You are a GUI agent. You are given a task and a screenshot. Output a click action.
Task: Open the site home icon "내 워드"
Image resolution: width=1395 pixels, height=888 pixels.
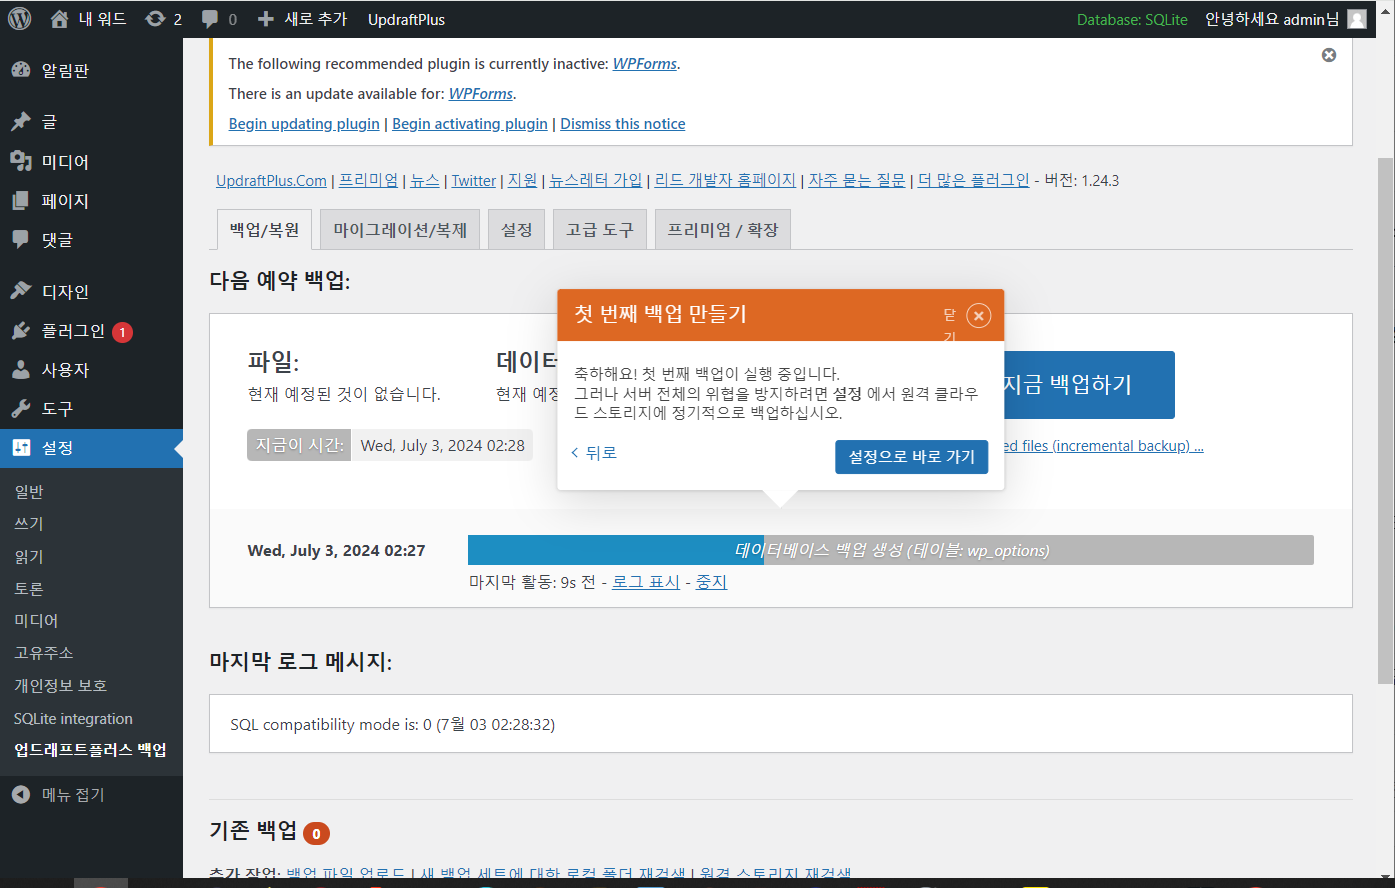point(88,19)
